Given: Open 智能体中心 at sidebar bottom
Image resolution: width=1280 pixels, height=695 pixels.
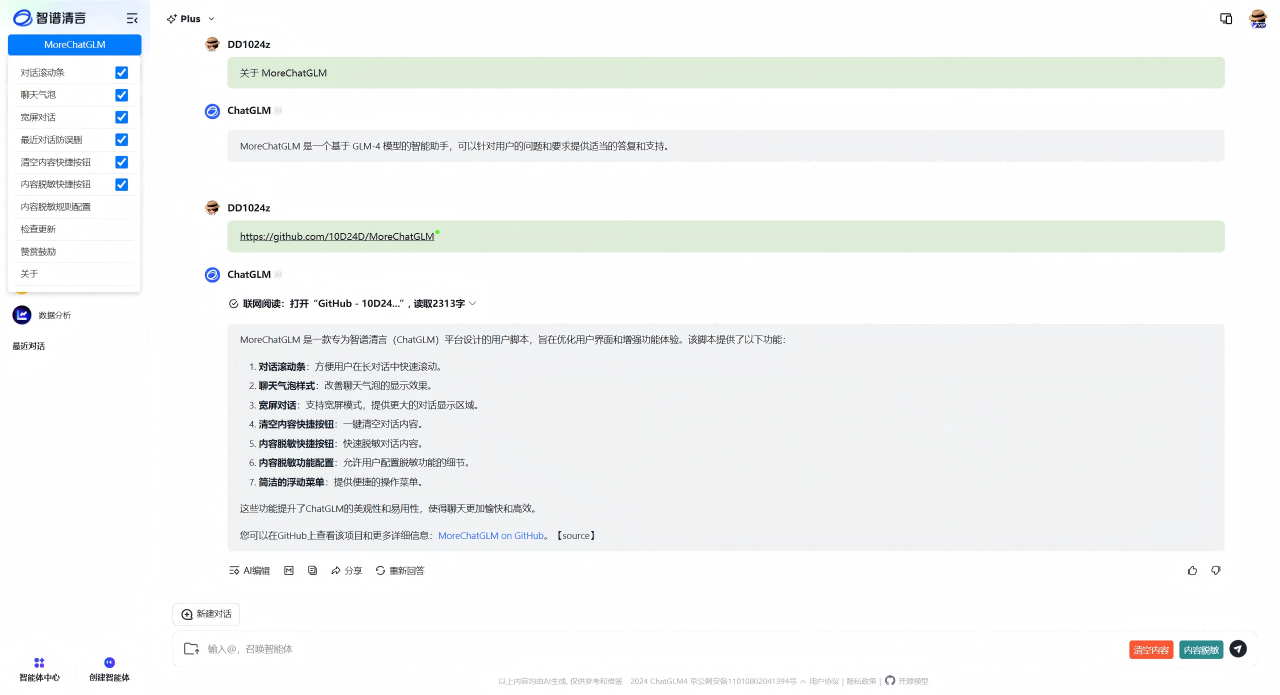Looking at the screenshot, I should click(x=39, y=670).
